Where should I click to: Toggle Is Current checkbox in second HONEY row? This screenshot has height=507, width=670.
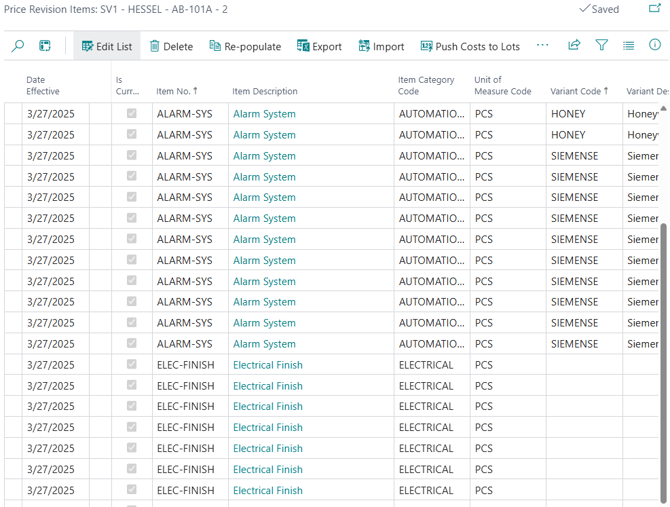132,134
